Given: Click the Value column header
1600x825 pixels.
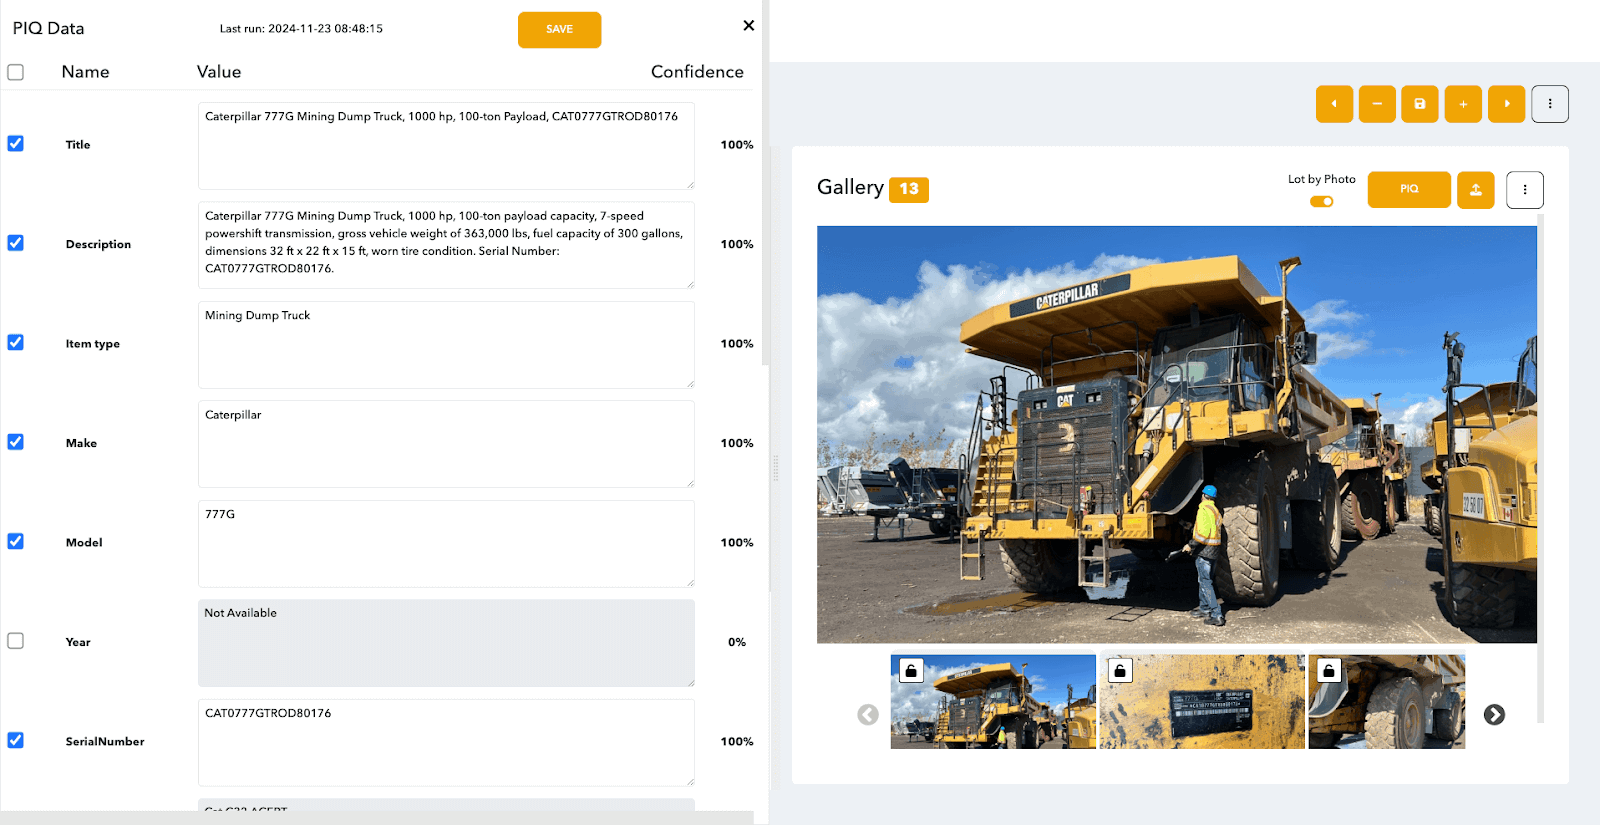Looking at the screenshot, I should [x=219, y=72].
